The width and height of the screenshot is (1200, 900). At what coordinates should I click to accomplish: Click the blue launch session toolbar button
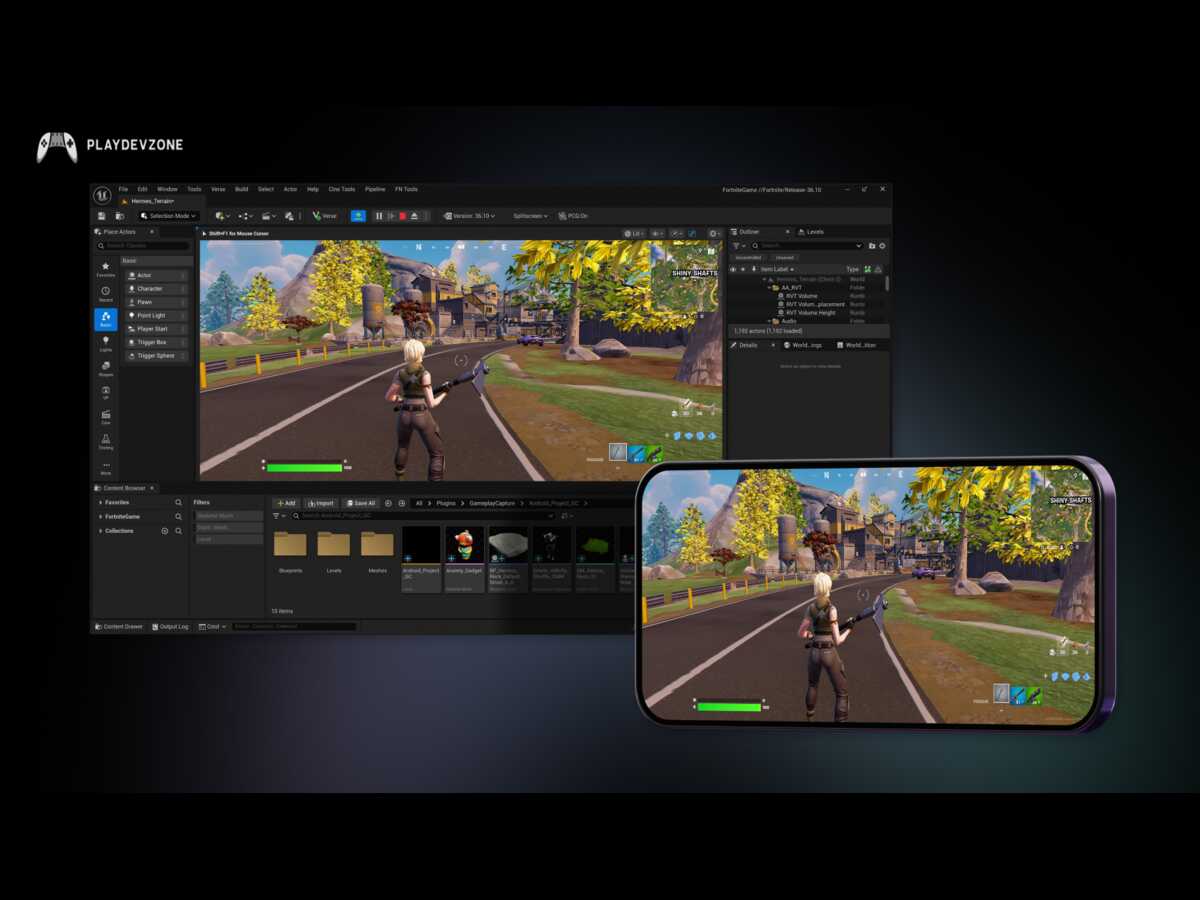(x=358, y=216)
